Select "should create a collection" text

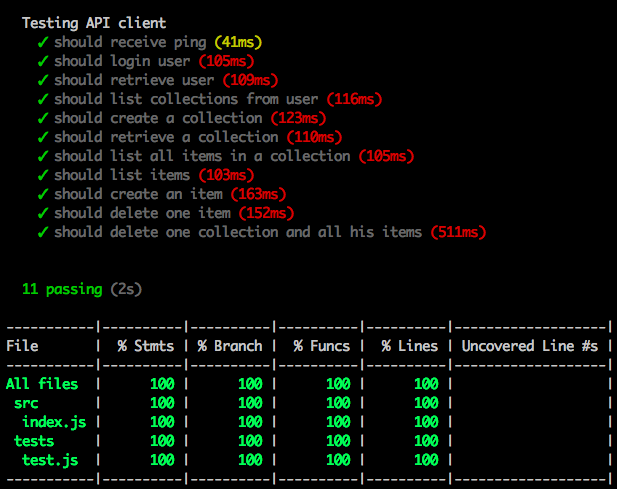click(158, 118)
